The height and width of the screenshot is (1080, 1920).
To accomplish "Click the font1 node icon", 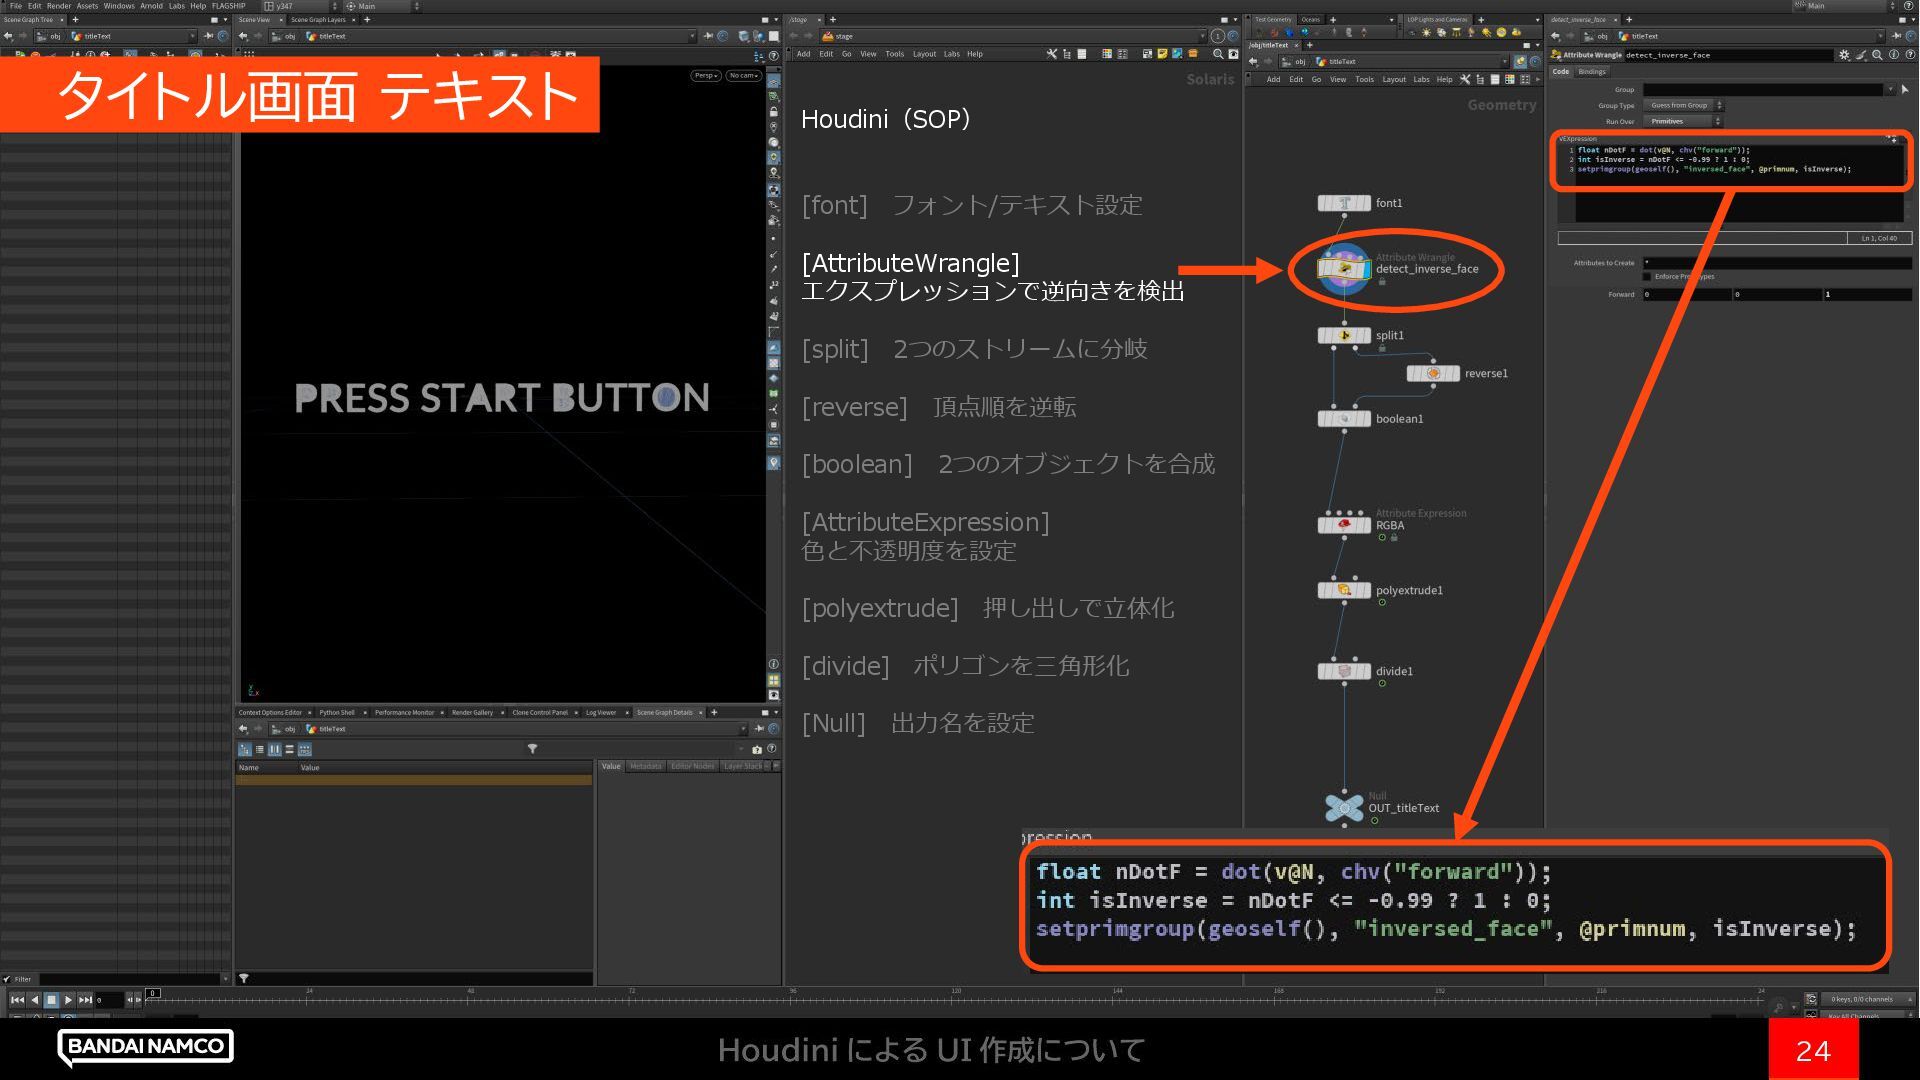I will [x=1344, y=203].
